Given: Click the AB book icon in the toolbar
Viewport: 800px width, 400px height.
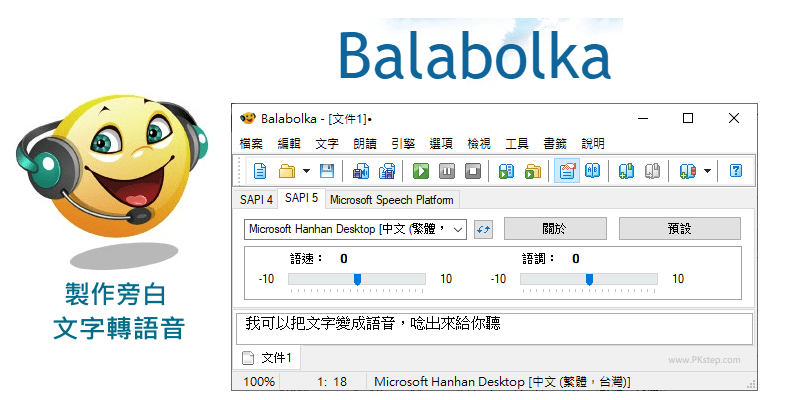Looking at the screenshot, I should 592,170.
